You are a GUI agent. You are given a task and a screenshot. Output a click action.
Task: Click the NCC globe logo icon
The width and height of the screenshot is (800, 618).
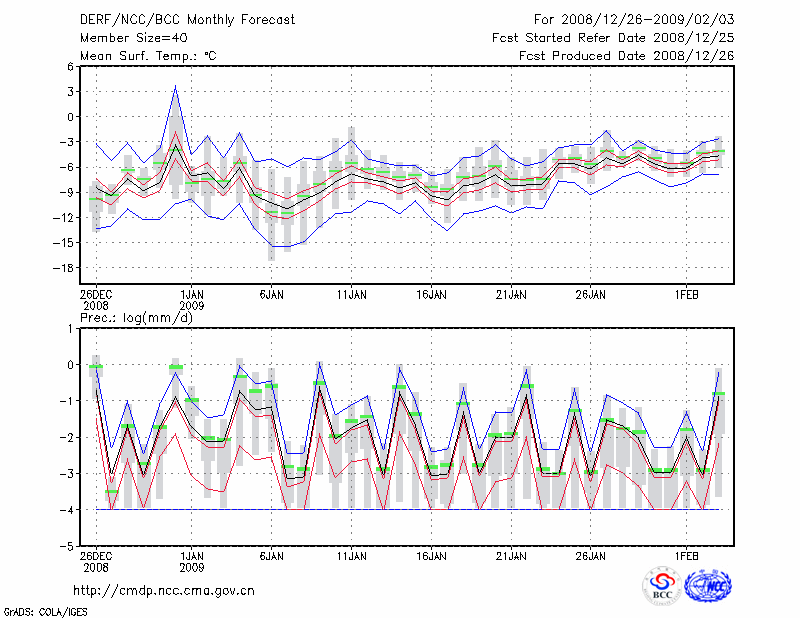tap(707, 586)
